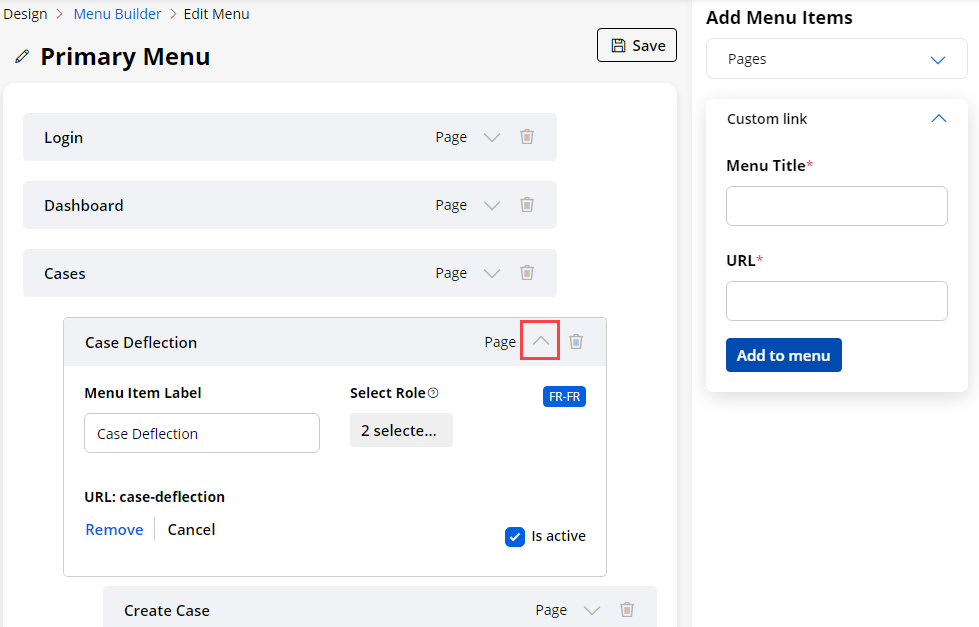Image resolution: width=979 pixels, height=627 pixels.
Task: Expand the Dashboard item details
Action: click(x=491, y=205)
